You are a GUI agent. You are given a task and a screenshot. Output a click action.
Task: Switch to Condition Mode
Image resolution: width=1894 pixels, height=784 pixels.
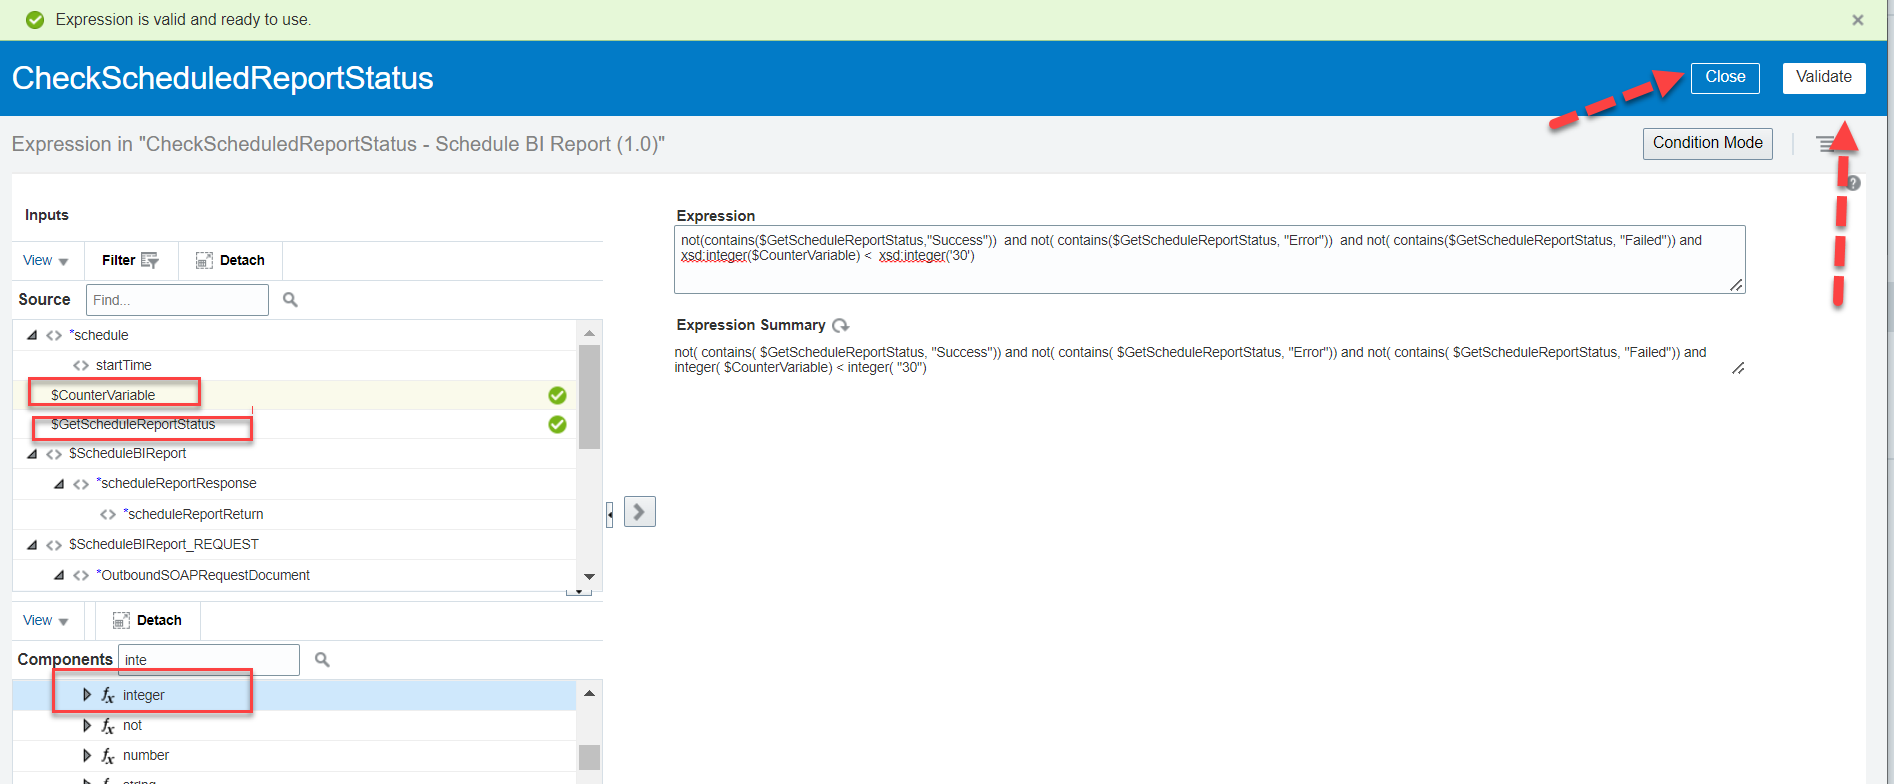tap(1707, 143)
